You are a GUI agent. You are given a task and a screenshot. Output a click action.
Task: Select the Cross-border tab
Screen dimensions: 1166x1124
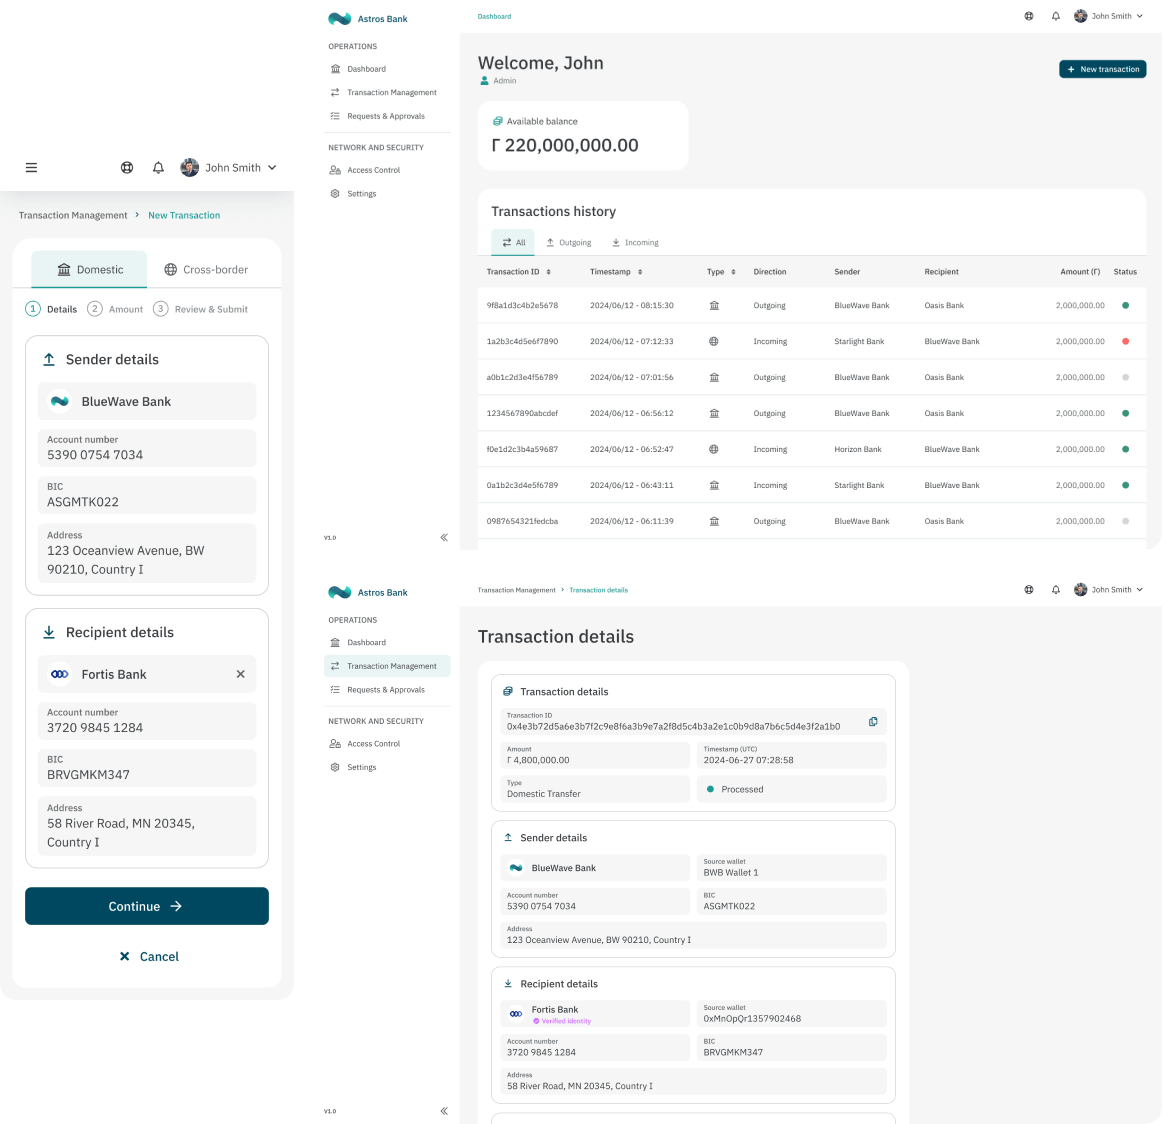tap(206, 270)
